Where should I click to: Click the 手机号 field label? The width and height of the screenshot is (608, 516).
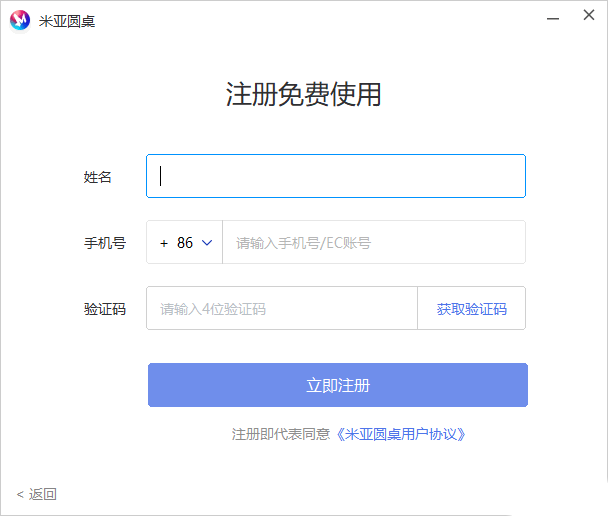105,242
